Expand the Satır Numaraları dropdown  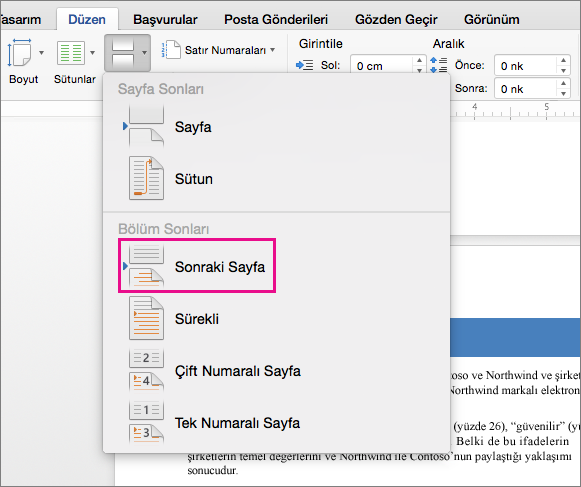pos(273,50)
